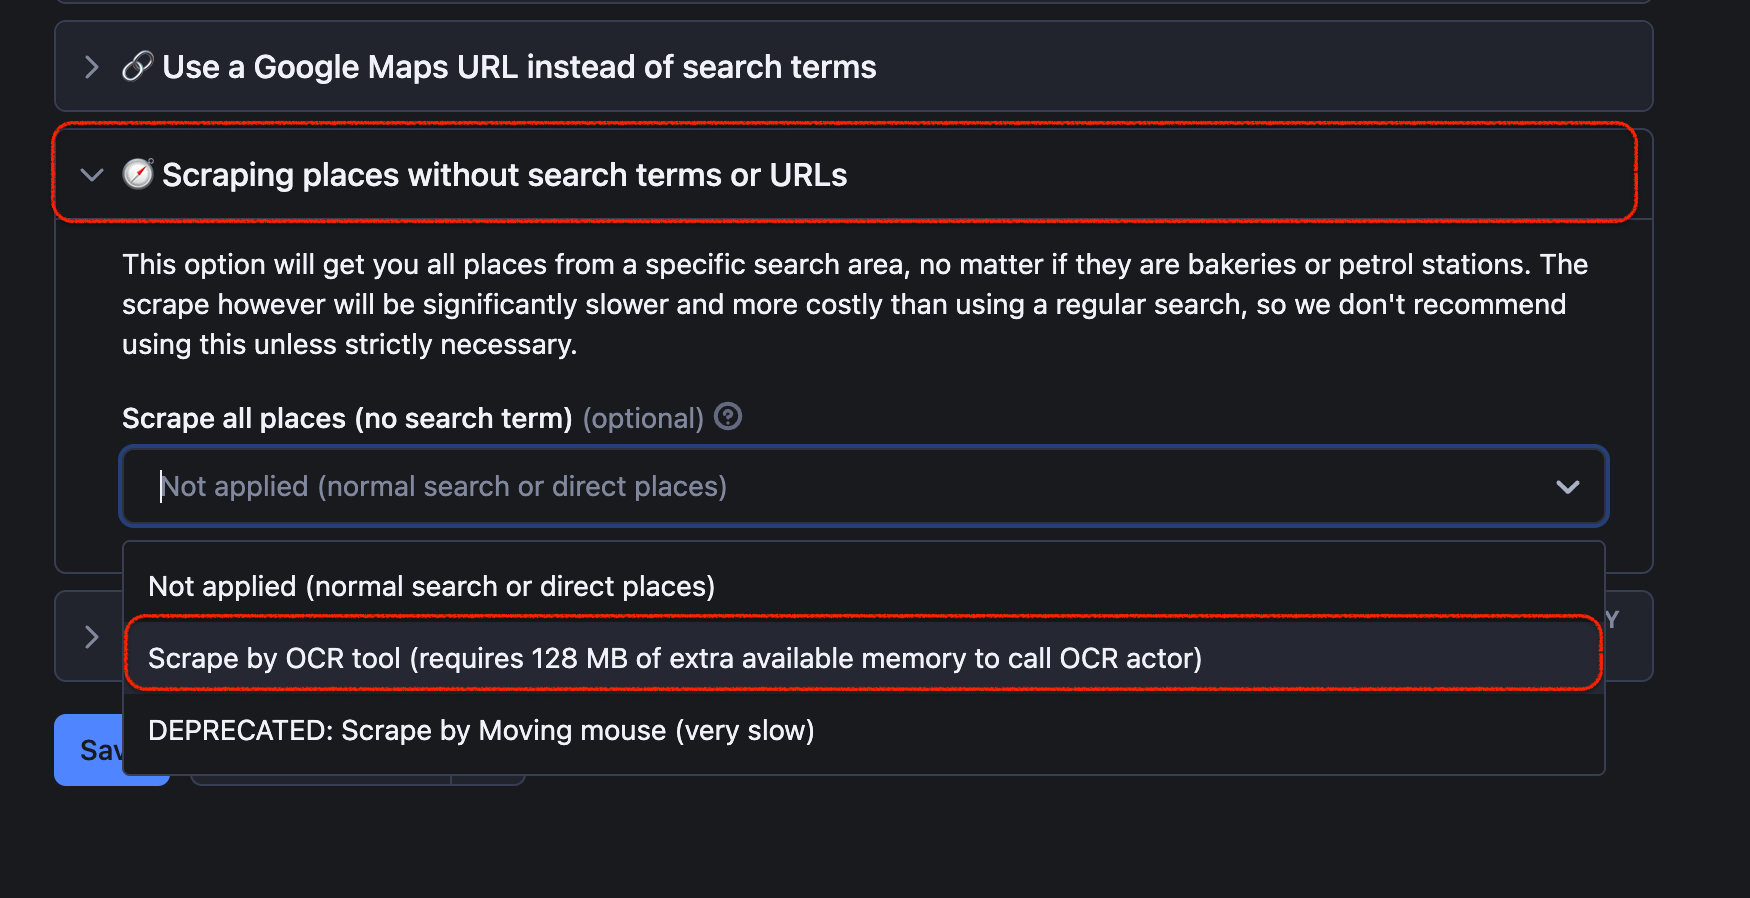Click the chevron next to Google Maps URL section

pyautogui.click(x=91, y=66)
